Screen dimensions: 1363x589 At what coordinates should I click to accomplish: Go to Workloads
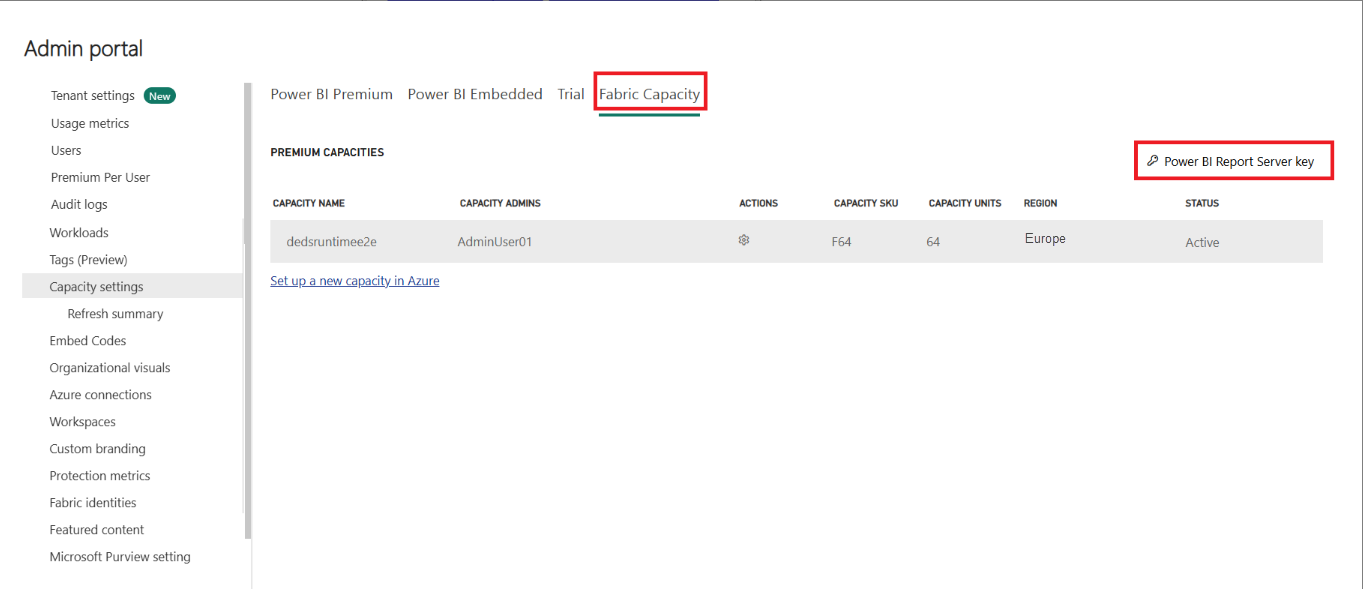79,232
